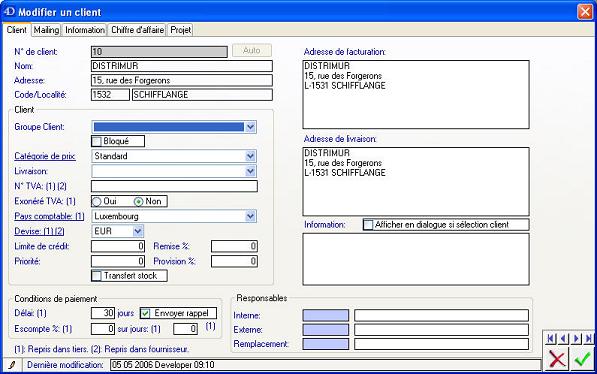Image resolution: width=597 pixels, height=374 pixels.
Task: Click the Interne name field
Action: [x=442, y=315]
